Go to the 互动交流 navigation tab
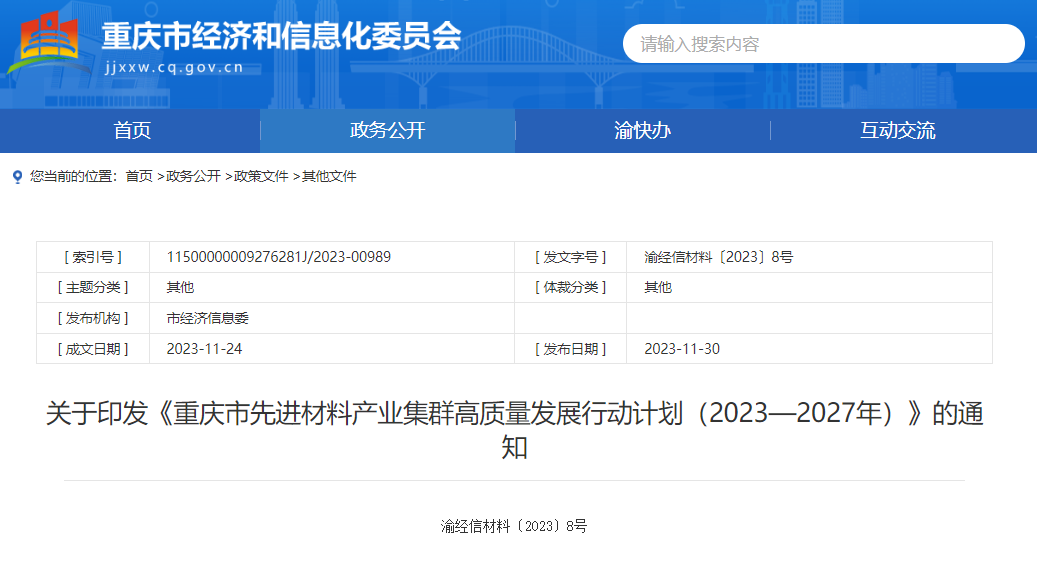Image resolution: width=1037 pixels, height=567 pixels. (x=897, y=131)
